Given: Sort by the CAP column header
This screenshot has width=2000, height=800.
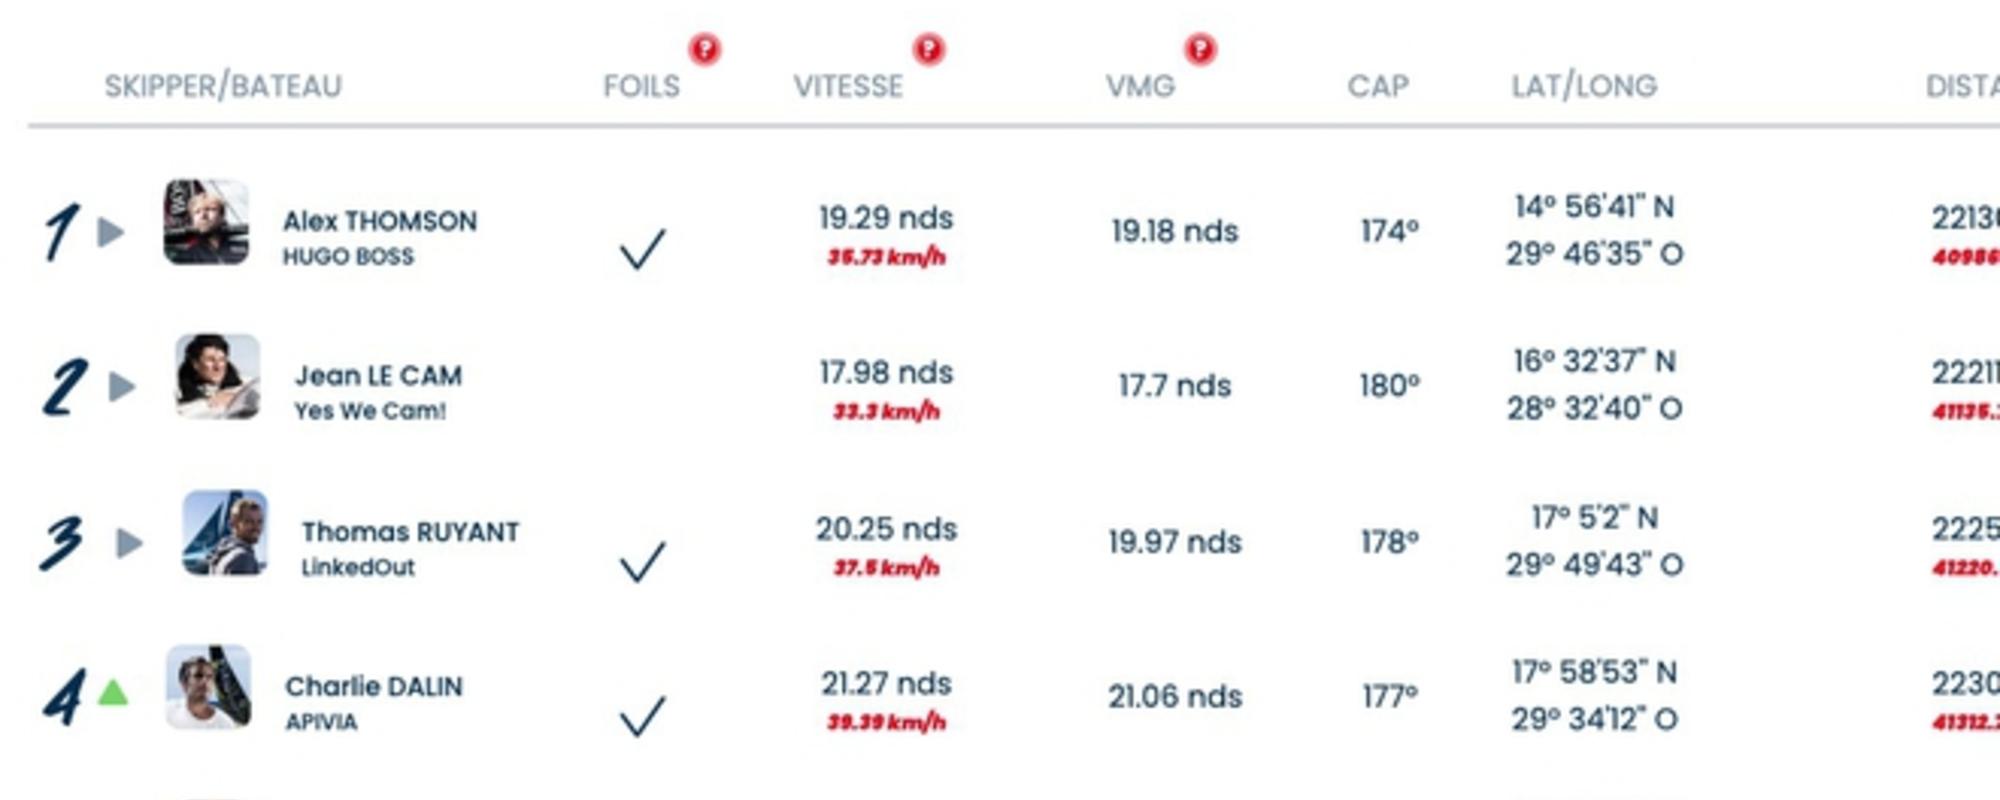Looking at the screenshot, I should click(1378, 86).
